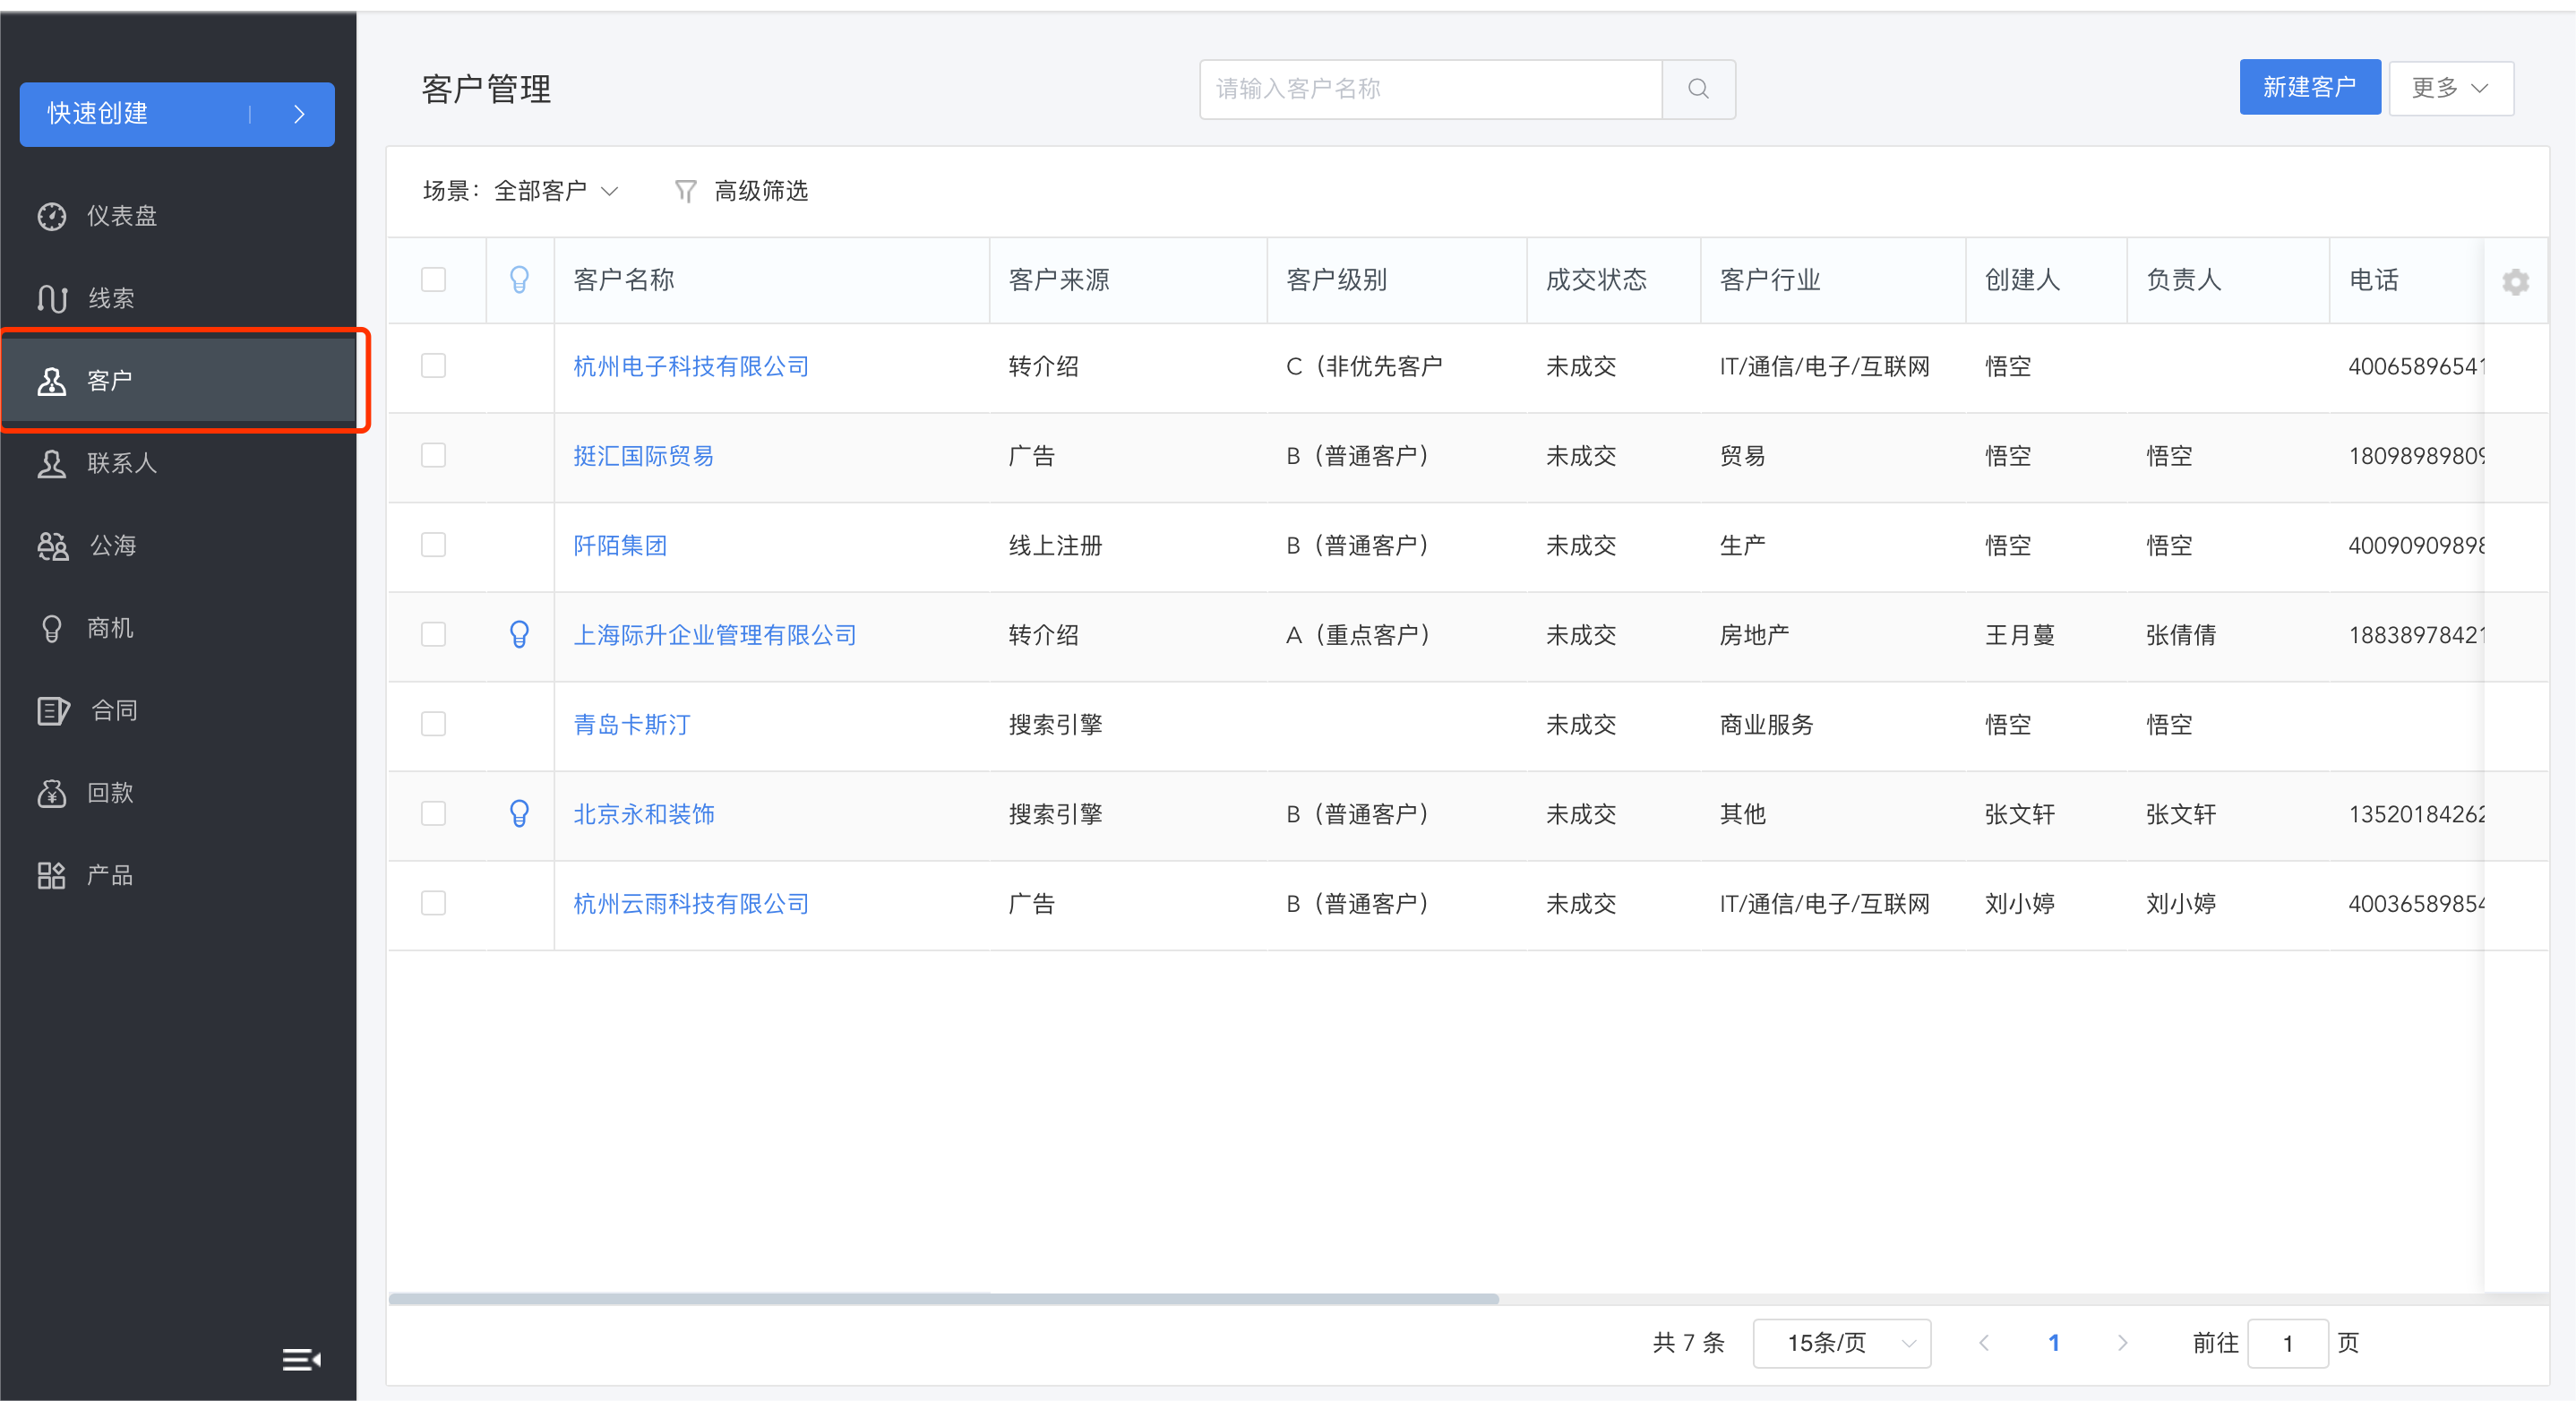Click the 请输入客户名称 search field
The height and width of the screenshot is (1401, 2576).
pos(1430,89)
